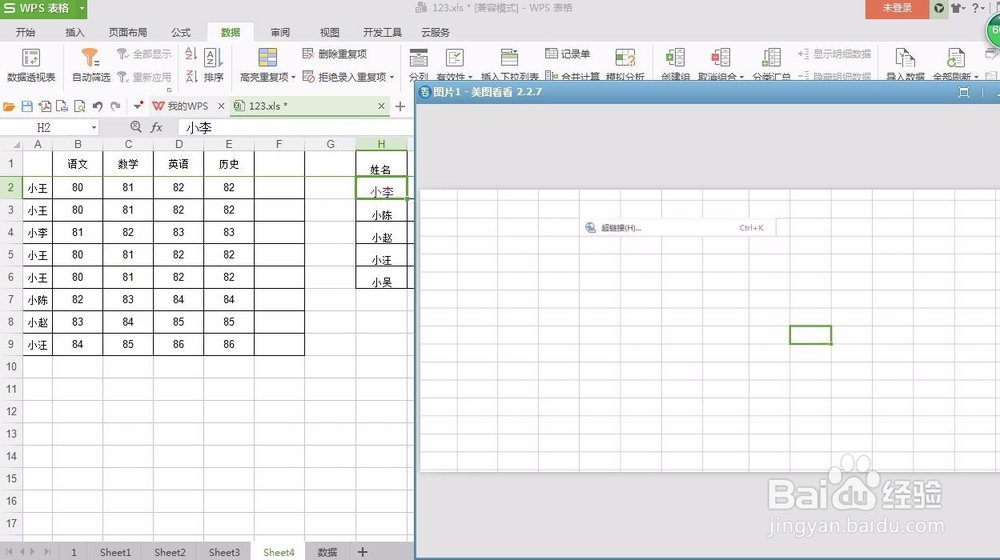Viewport: 1000px width, 560px height.
Task: Save the workbook with floppy icon
Action: click(x=27, y=107)
